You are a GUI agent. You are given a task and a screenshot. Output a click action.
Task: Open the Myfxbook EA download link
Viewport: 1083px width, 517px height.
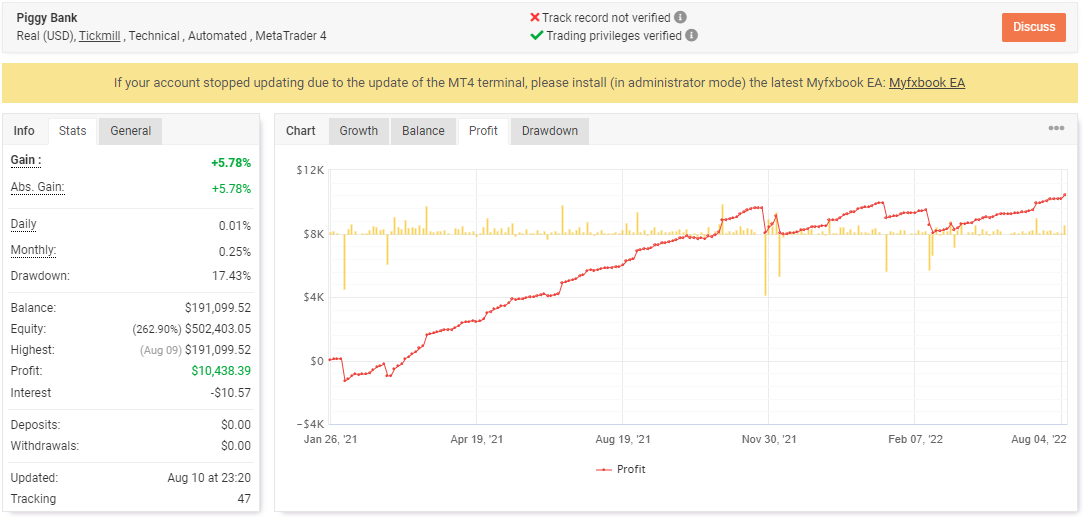927,83
